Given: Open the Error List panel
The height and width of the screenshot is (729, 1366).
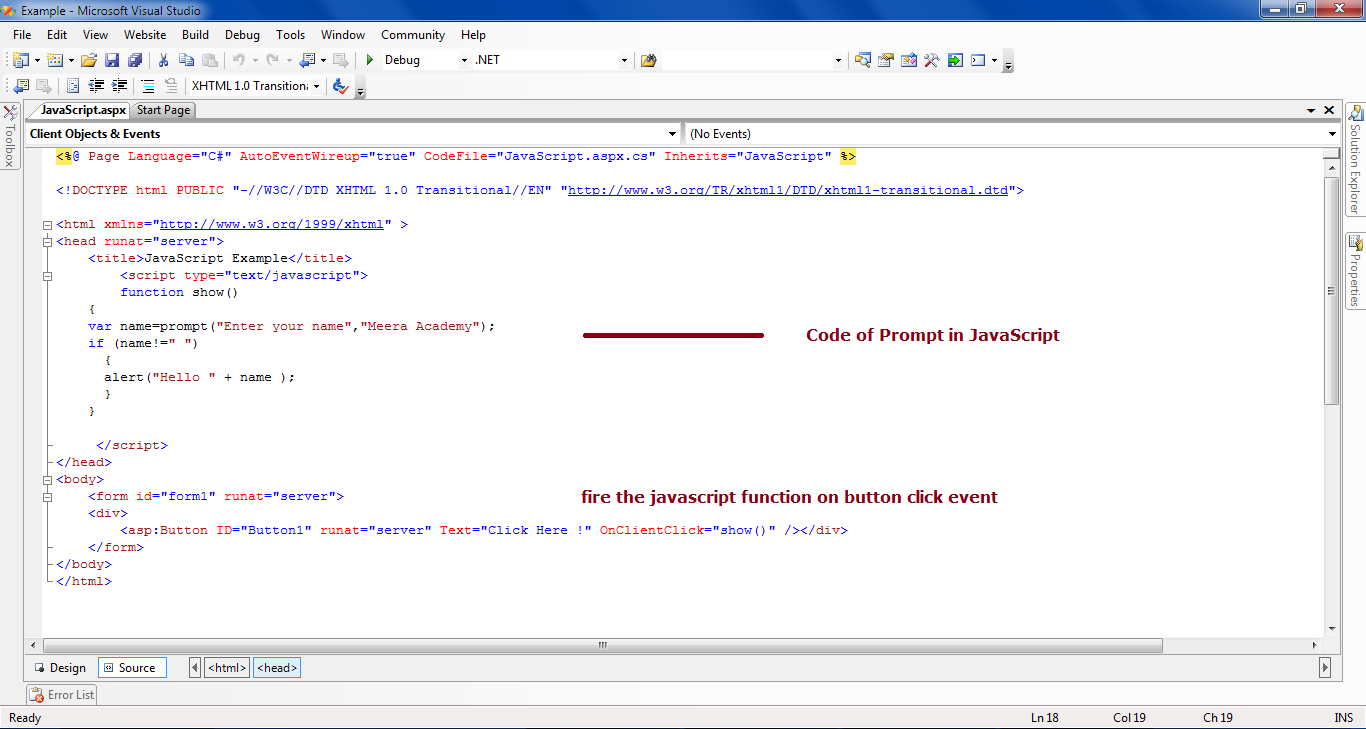Looking at the screenshot, I should pos(61,694).
